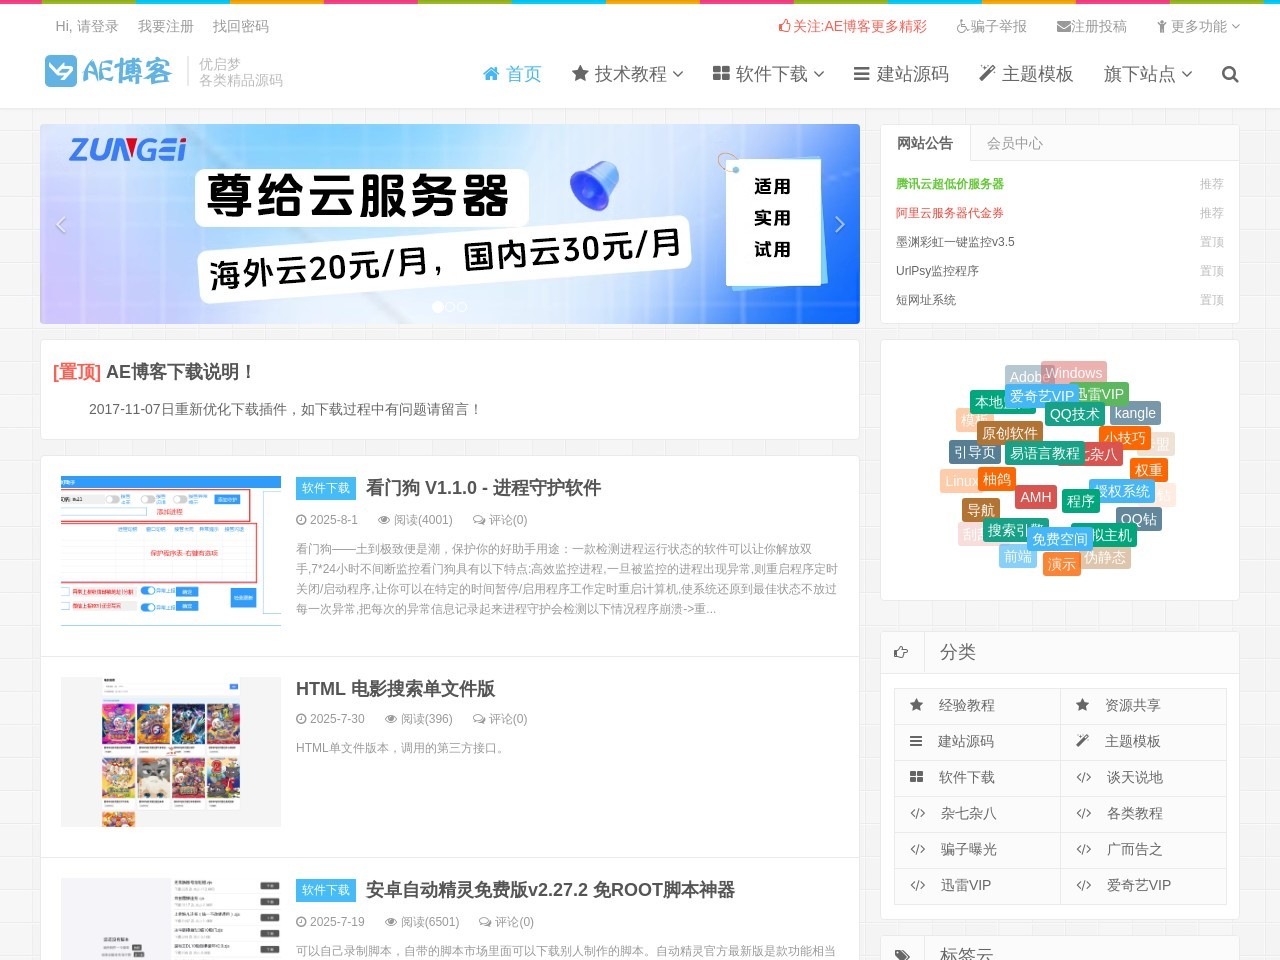Open the search magnifier icon
Viewport: 1280px width, 960px height.
[x=1230, y=74]
